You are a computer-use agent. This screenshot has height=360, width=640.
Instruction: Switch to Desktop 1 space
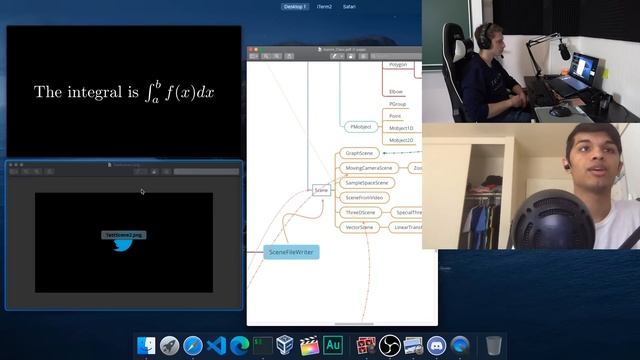pos(295,7)
